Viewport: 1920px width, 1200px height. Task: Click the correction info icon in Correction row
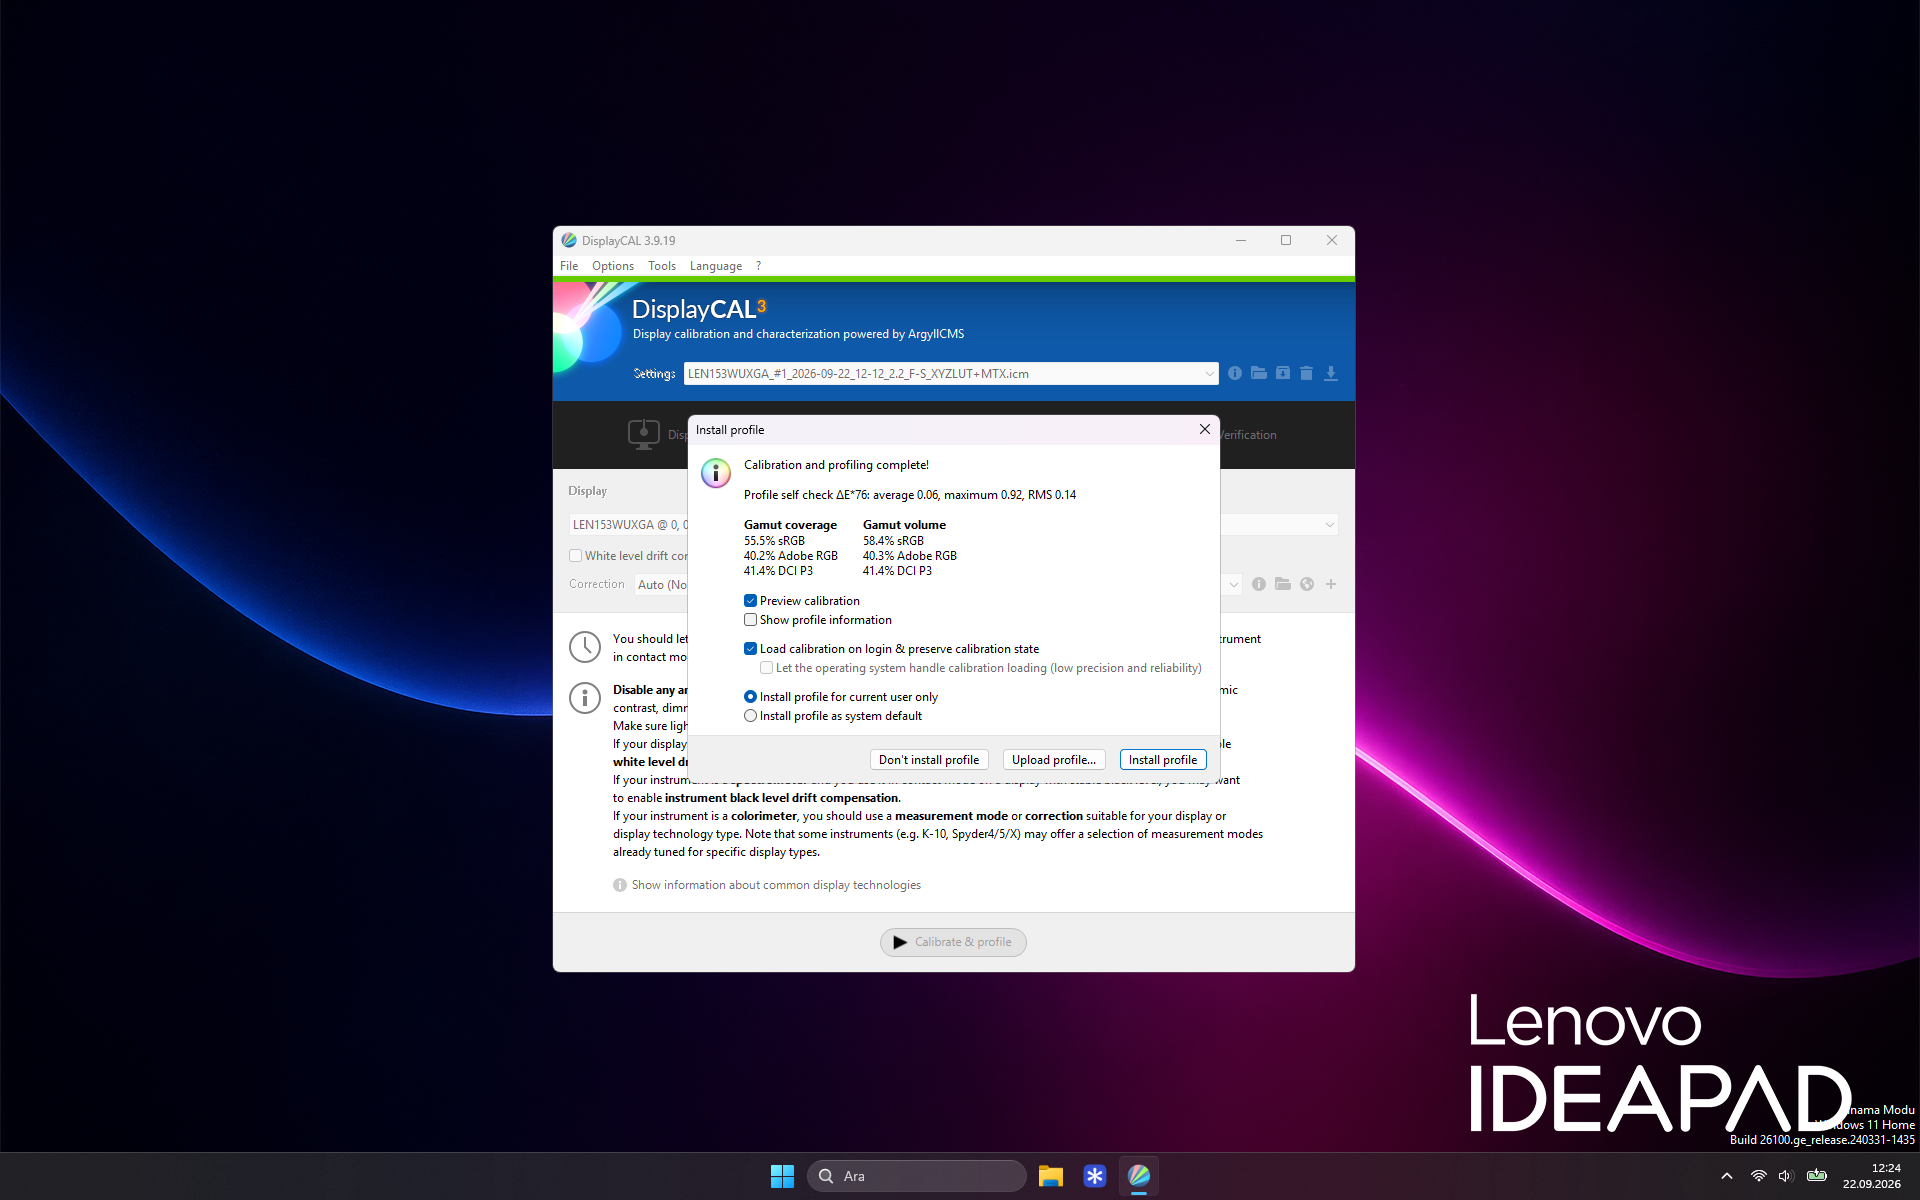(x=1259, y=584)
